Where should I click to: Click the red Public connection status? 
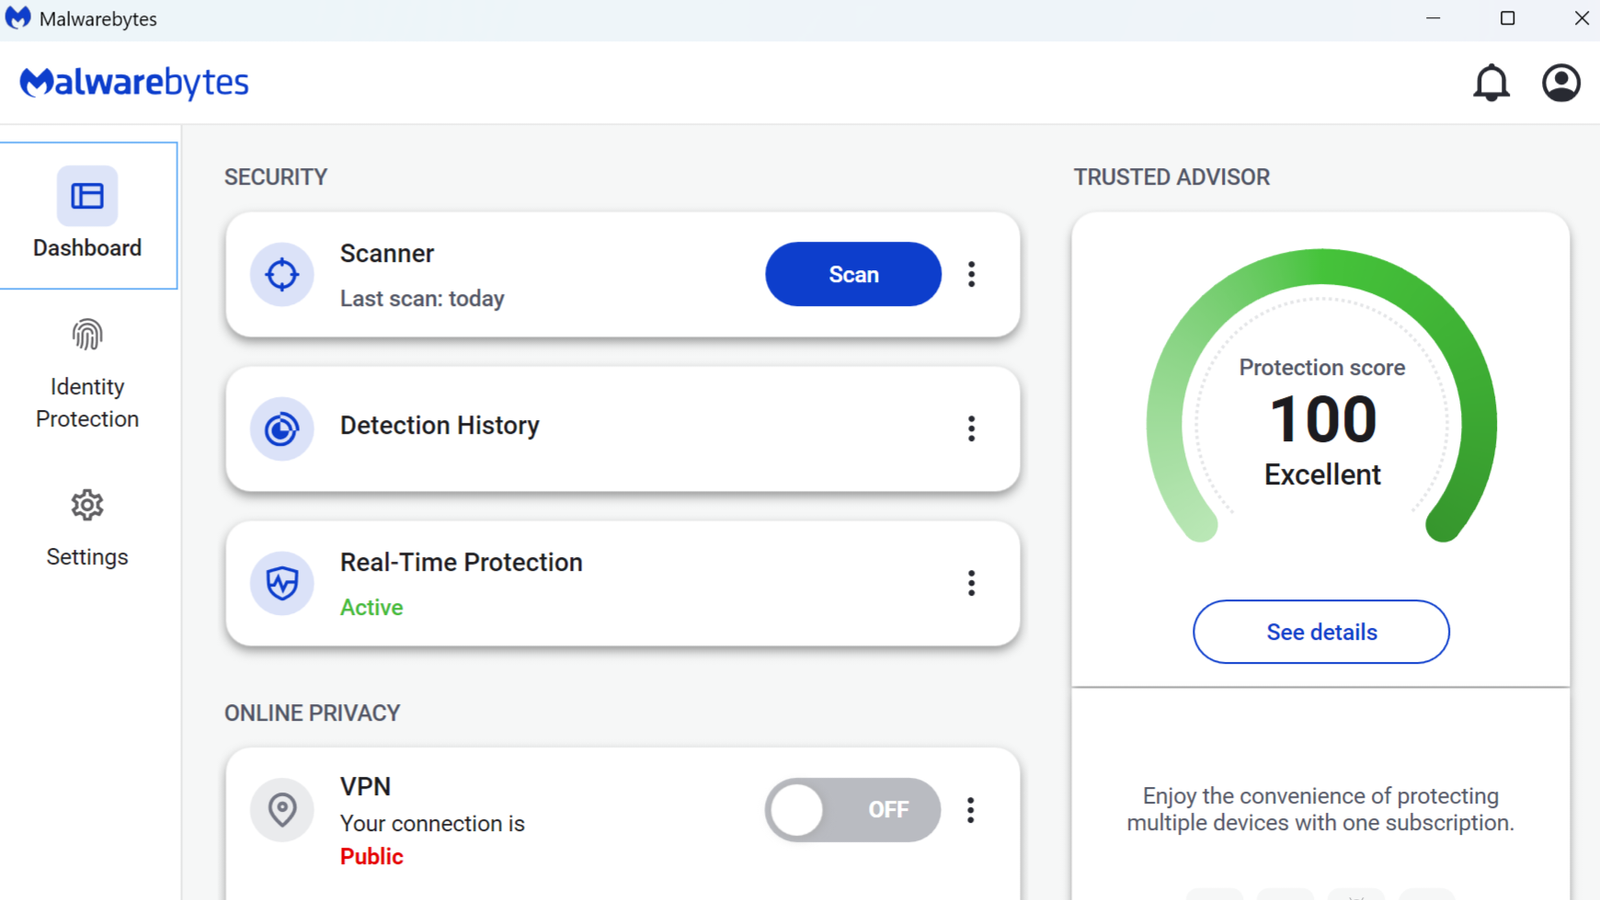[371, 857]
